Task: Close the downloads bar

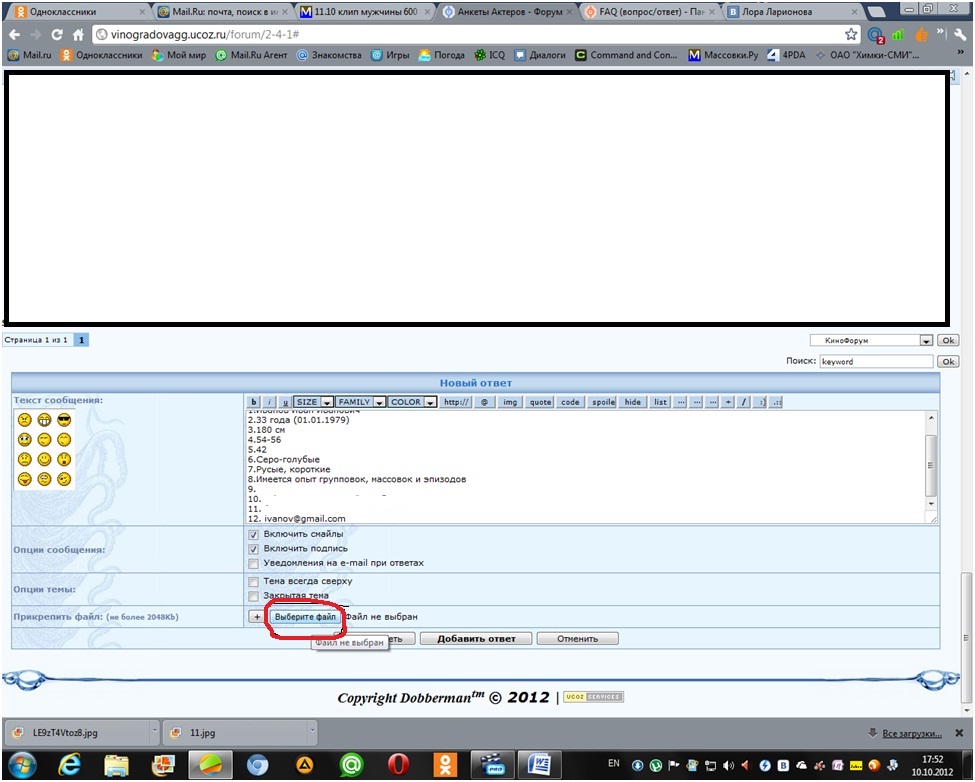Action: (x=959, y=733)
